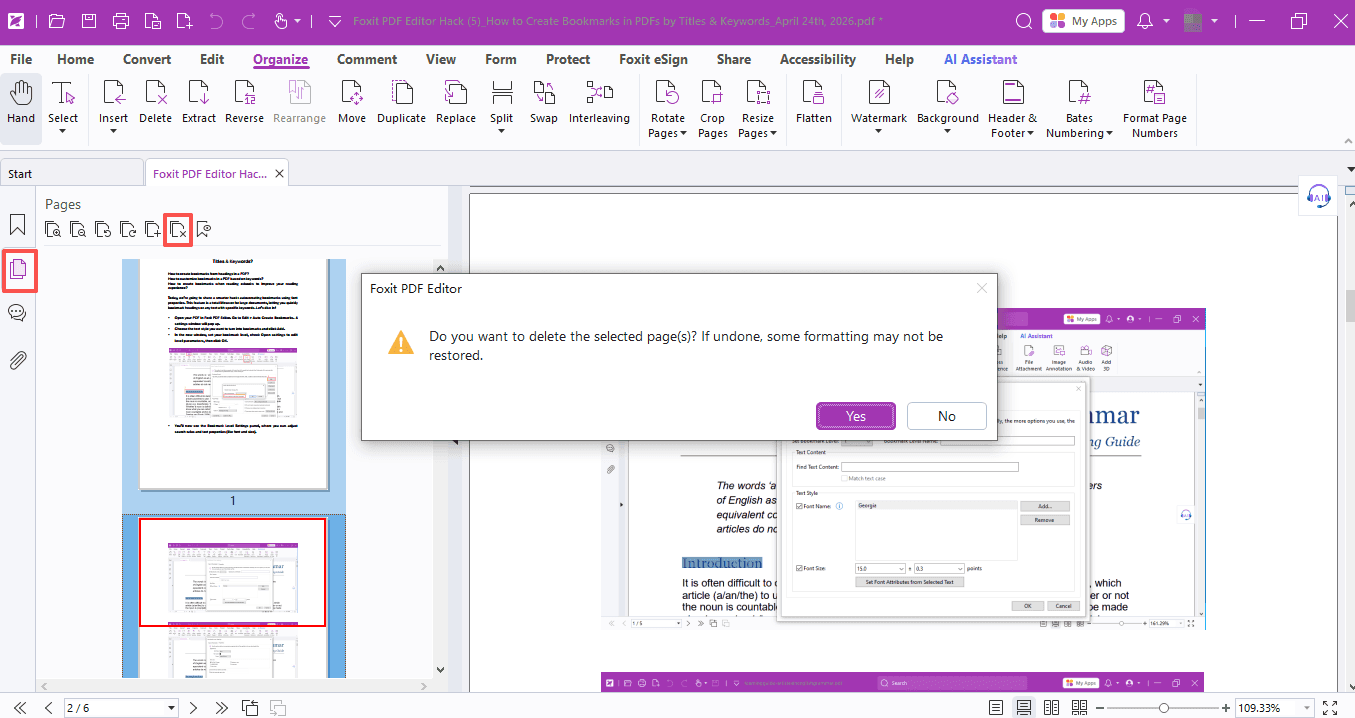Toggle fullscreen mode in status bar
The width and height of the screenshot is (1355, 718).
(1330, 708)
